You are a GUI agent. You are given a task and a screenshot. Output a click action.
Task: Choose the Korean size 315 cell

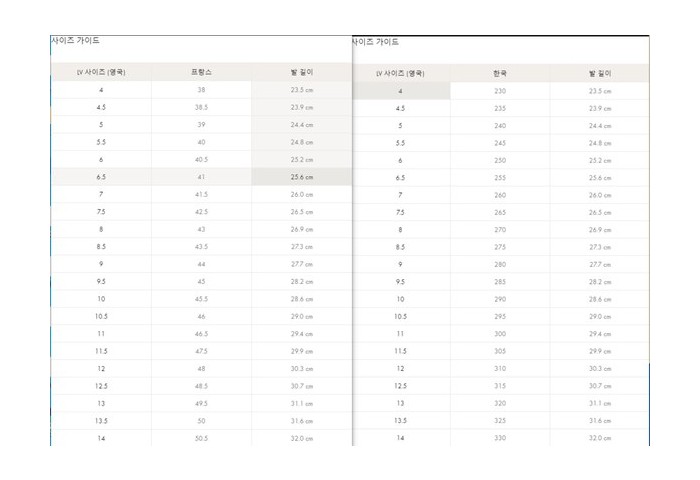[500, 385]
